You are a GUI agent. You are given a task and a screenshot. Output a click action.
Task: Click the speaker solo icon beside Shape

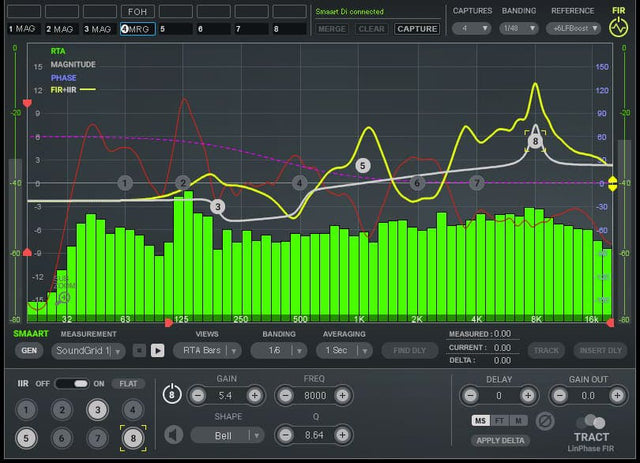point(174,435)
